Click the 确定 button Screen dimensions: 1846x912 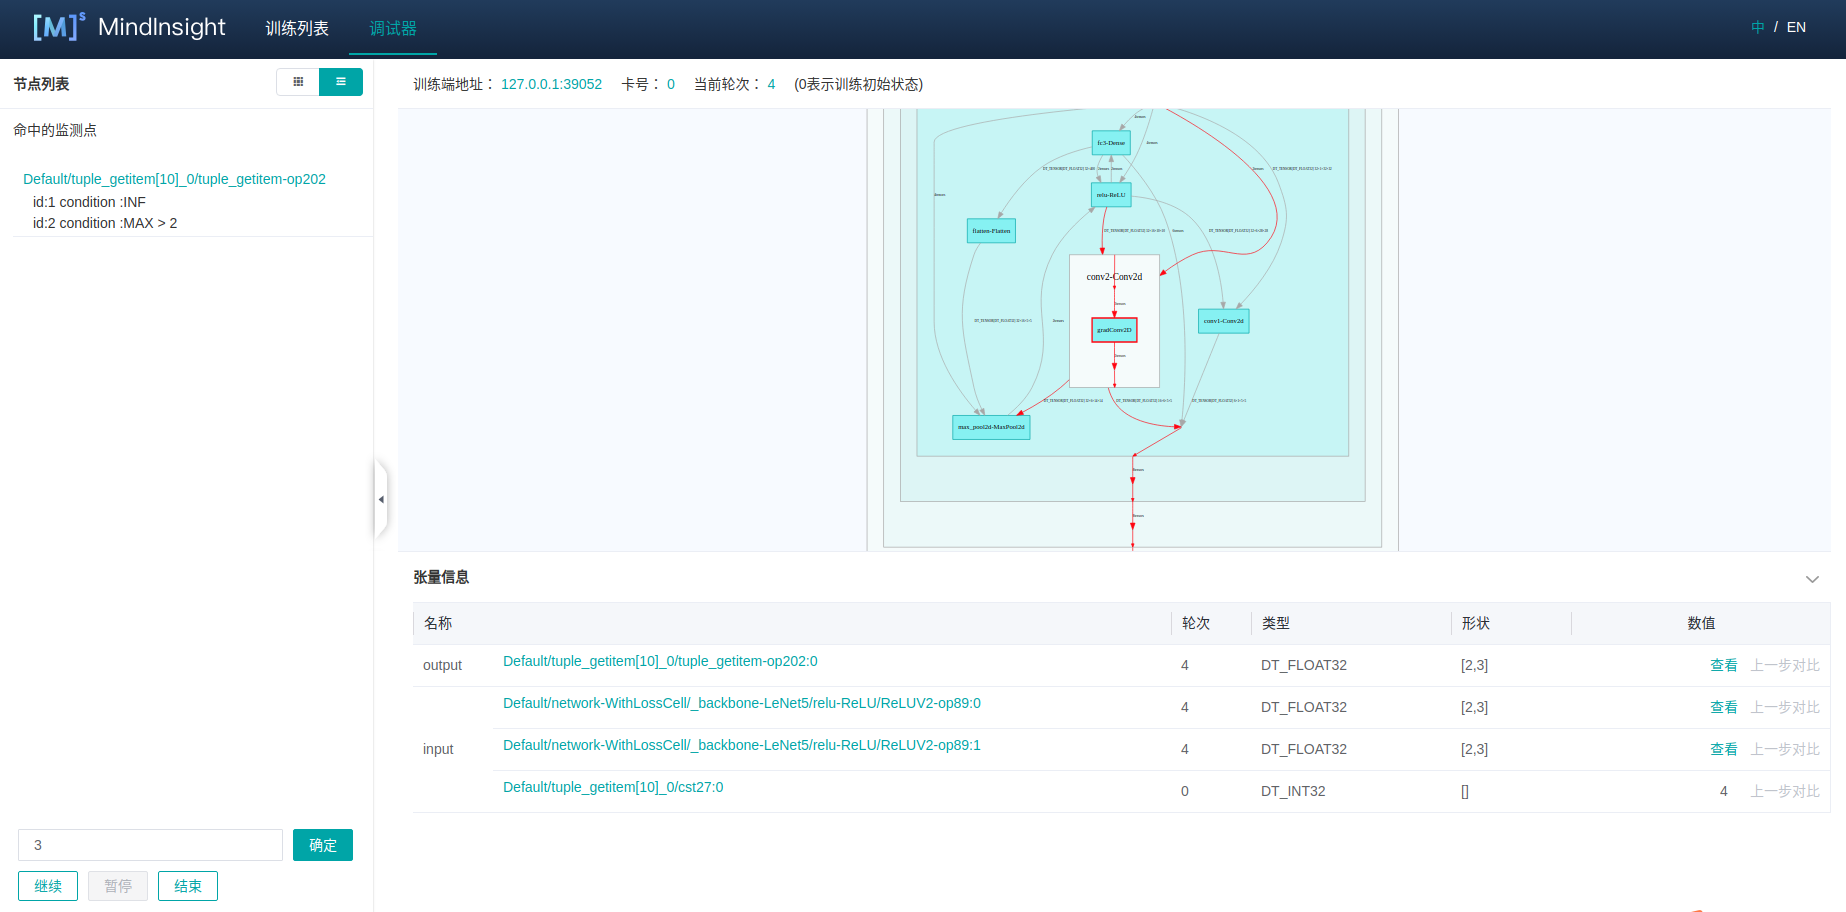tap(322, 845)
